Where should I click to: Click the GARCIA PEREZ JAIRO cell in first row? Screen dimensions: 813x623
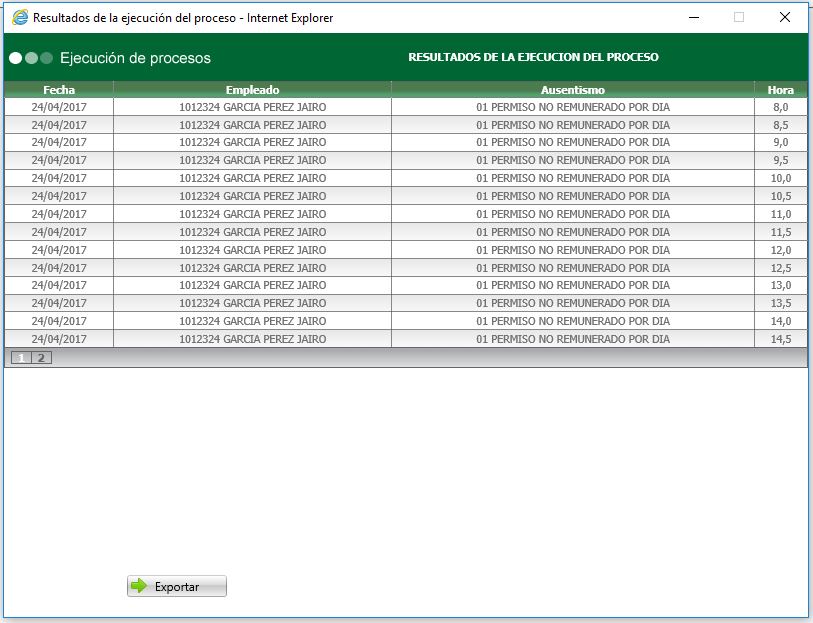coord(250,106)
